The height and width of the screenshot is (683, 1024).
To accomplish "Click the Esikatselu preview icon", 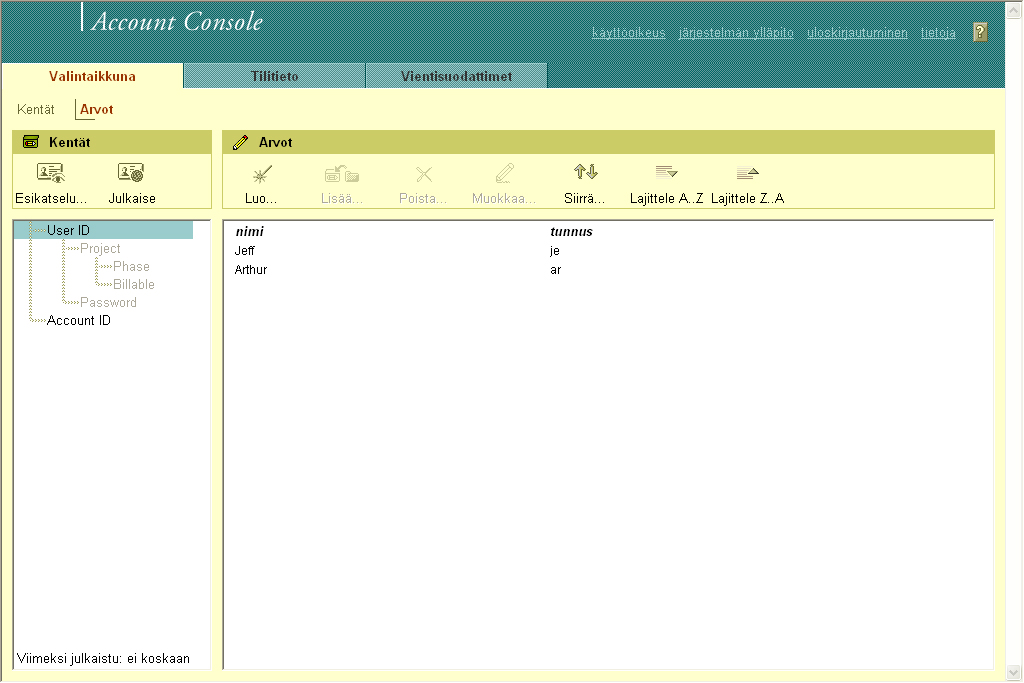I will [50, 173].
